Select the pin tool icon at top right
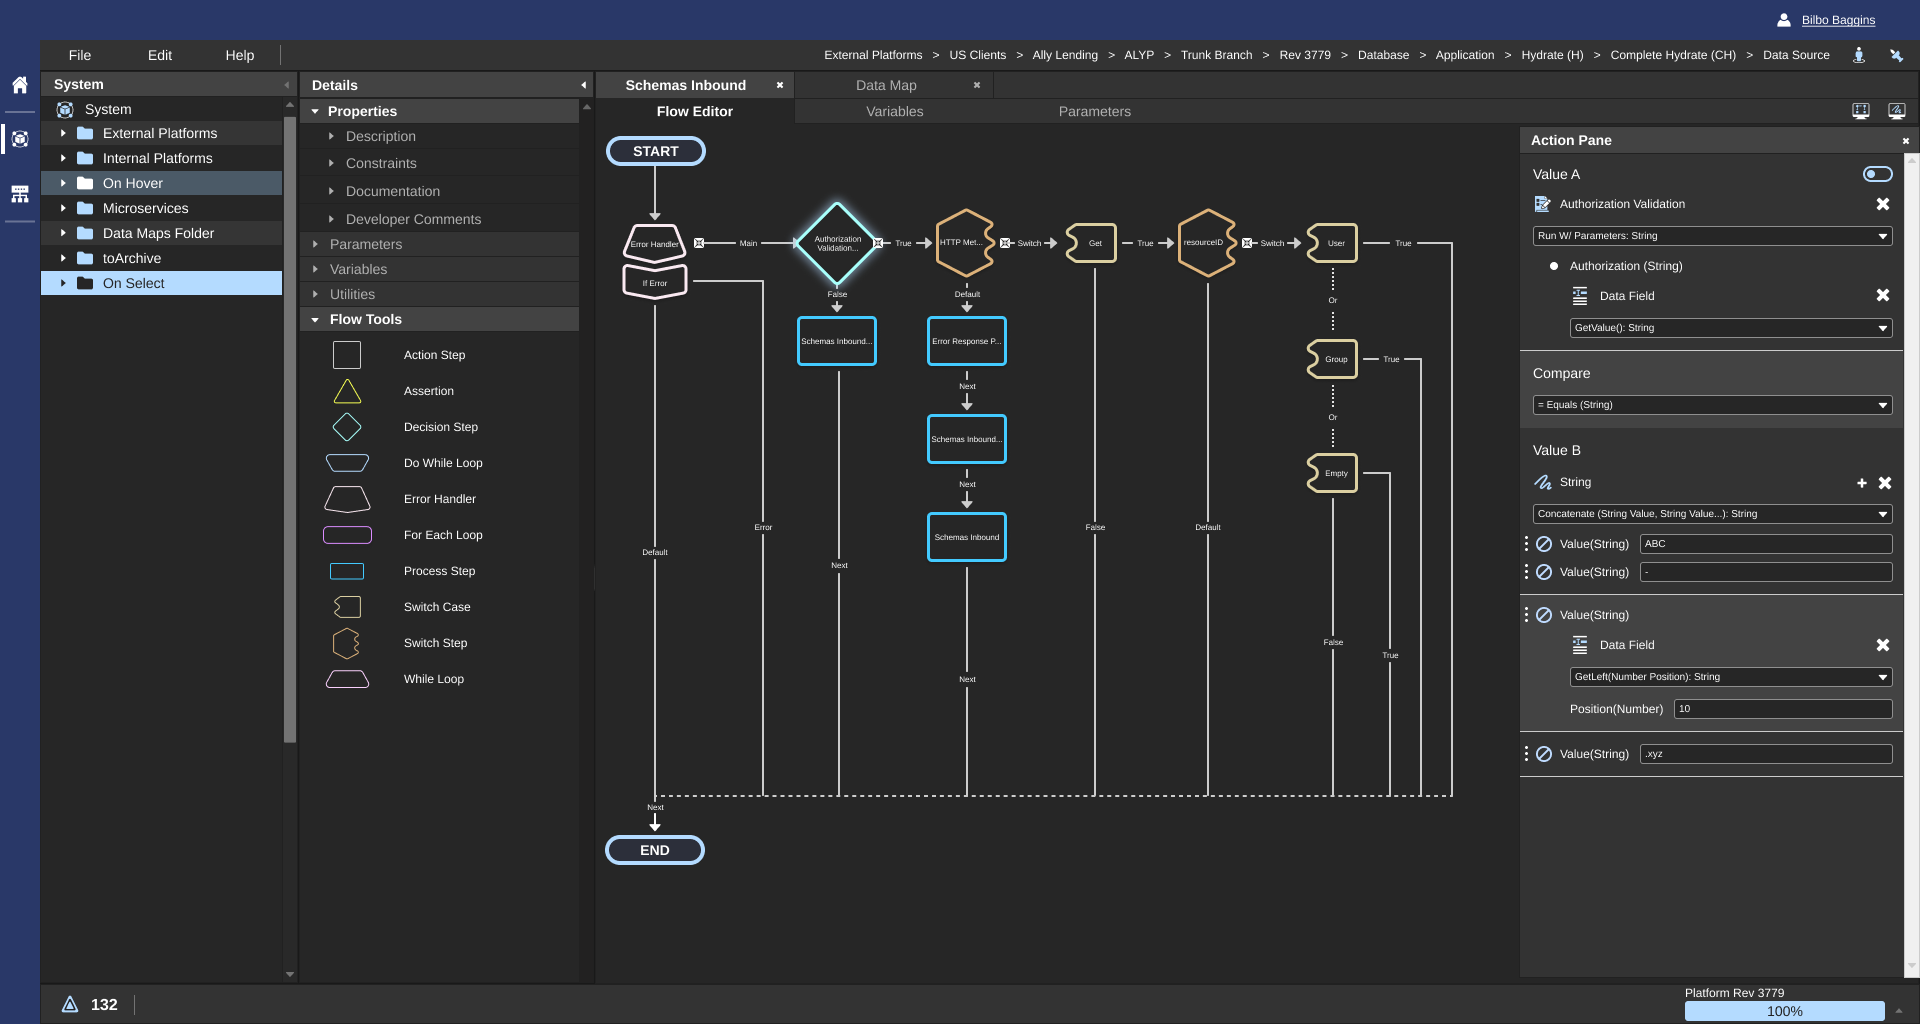This screenshot has width=1920, height=1024. coord(1896,55)
